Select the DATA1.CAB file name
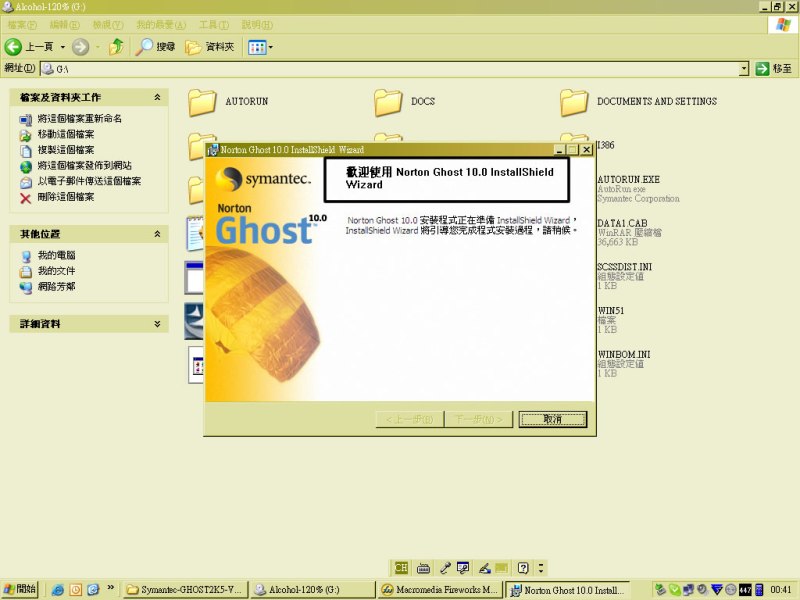 (x=622, y=223)
